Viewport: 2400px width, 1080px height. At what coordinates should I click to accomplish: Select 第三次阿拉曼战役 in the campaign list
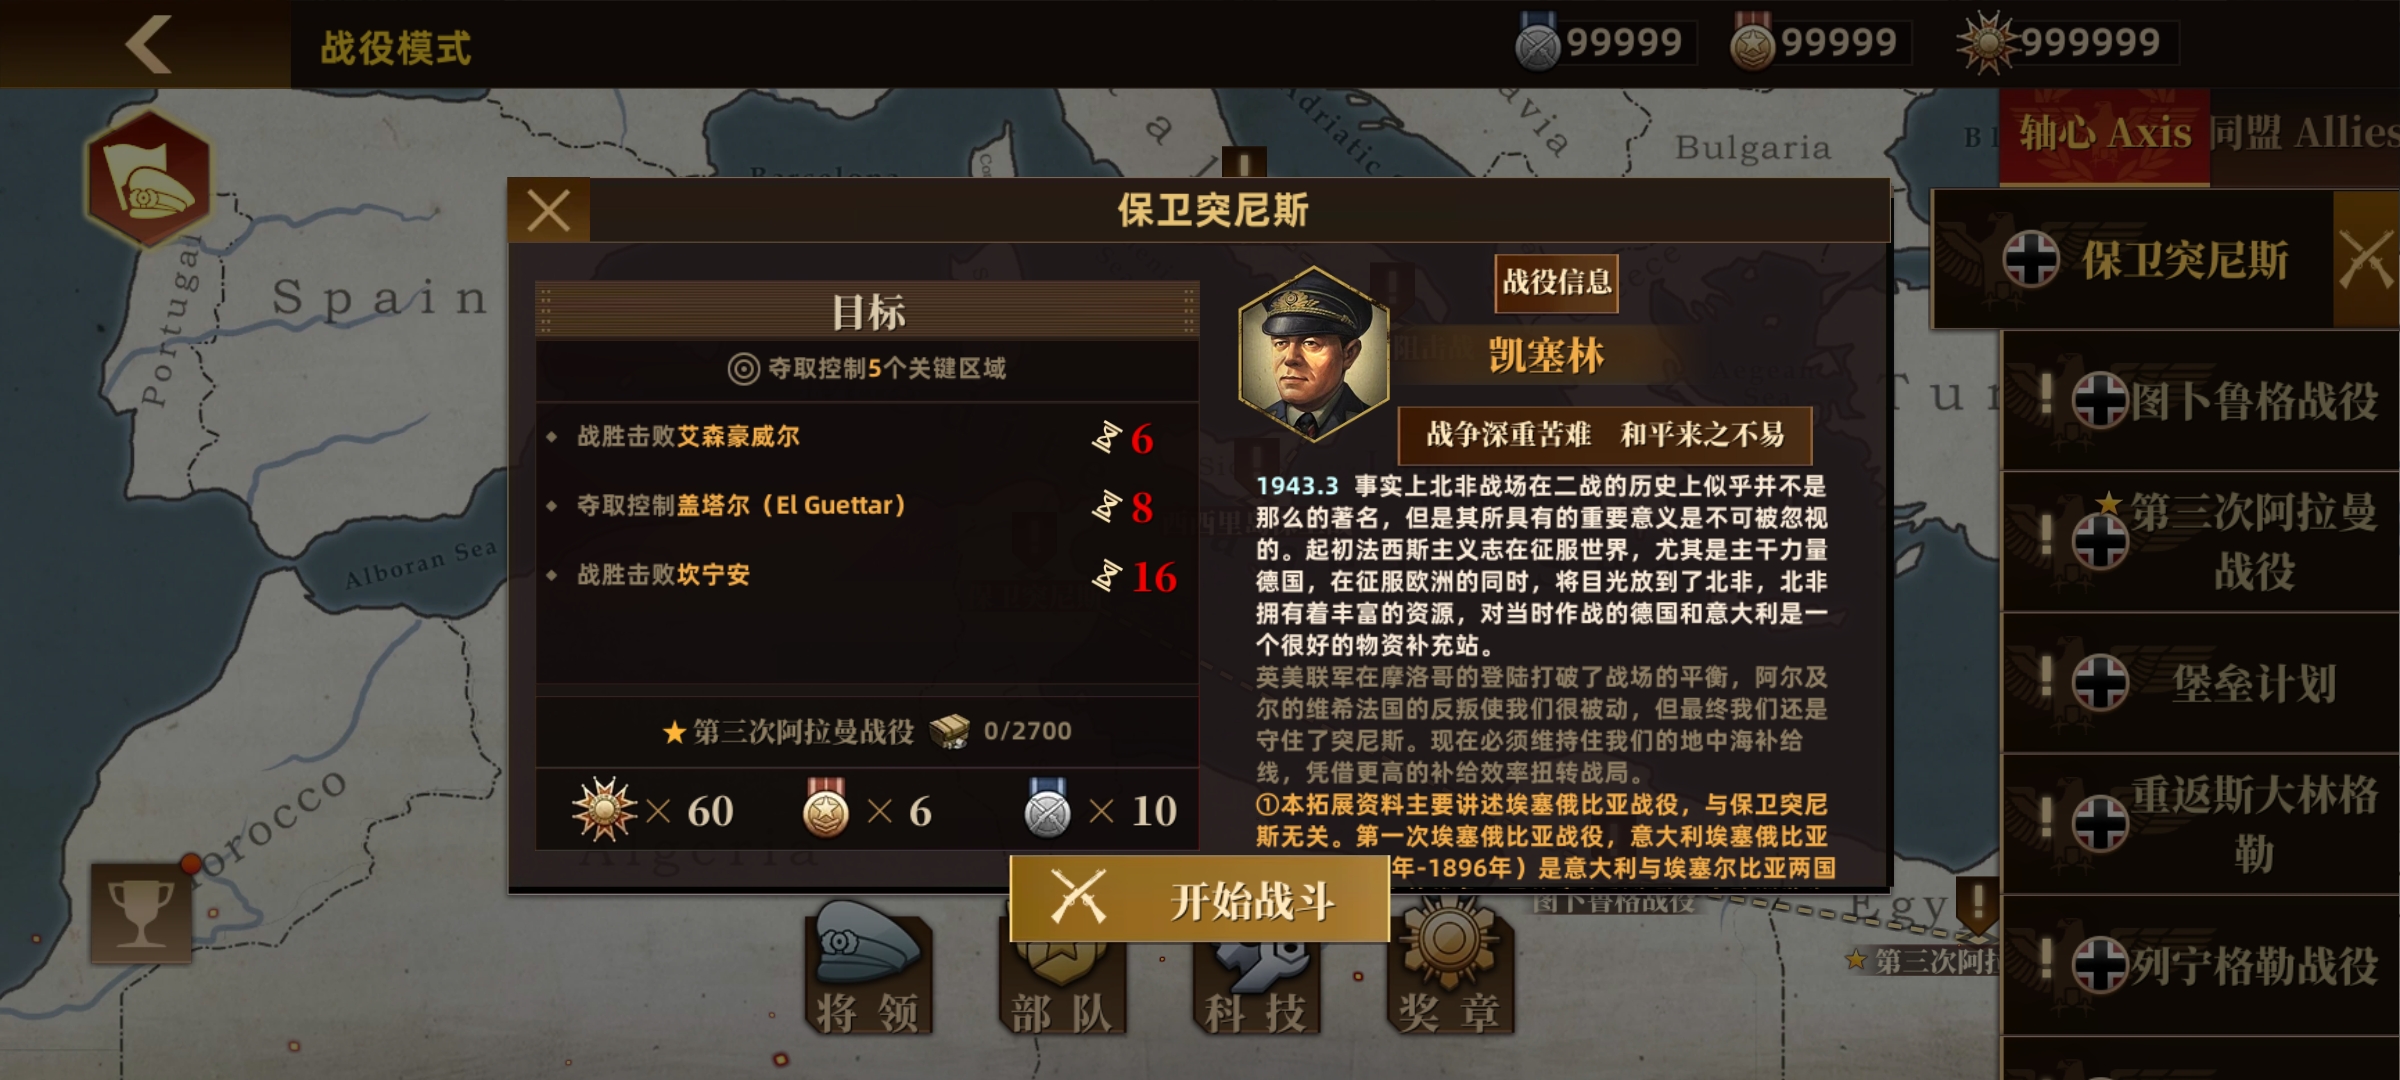pos(2200,542)
